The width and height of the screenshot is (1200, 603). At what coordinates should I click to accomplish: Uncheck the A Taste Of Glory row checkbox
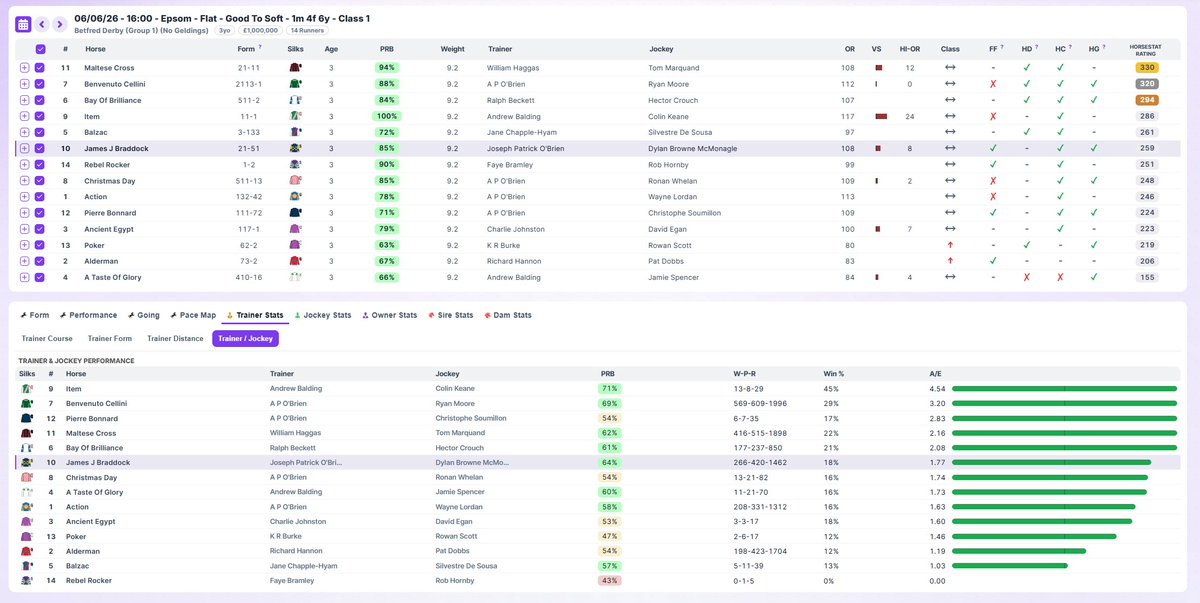click(40, 277)
